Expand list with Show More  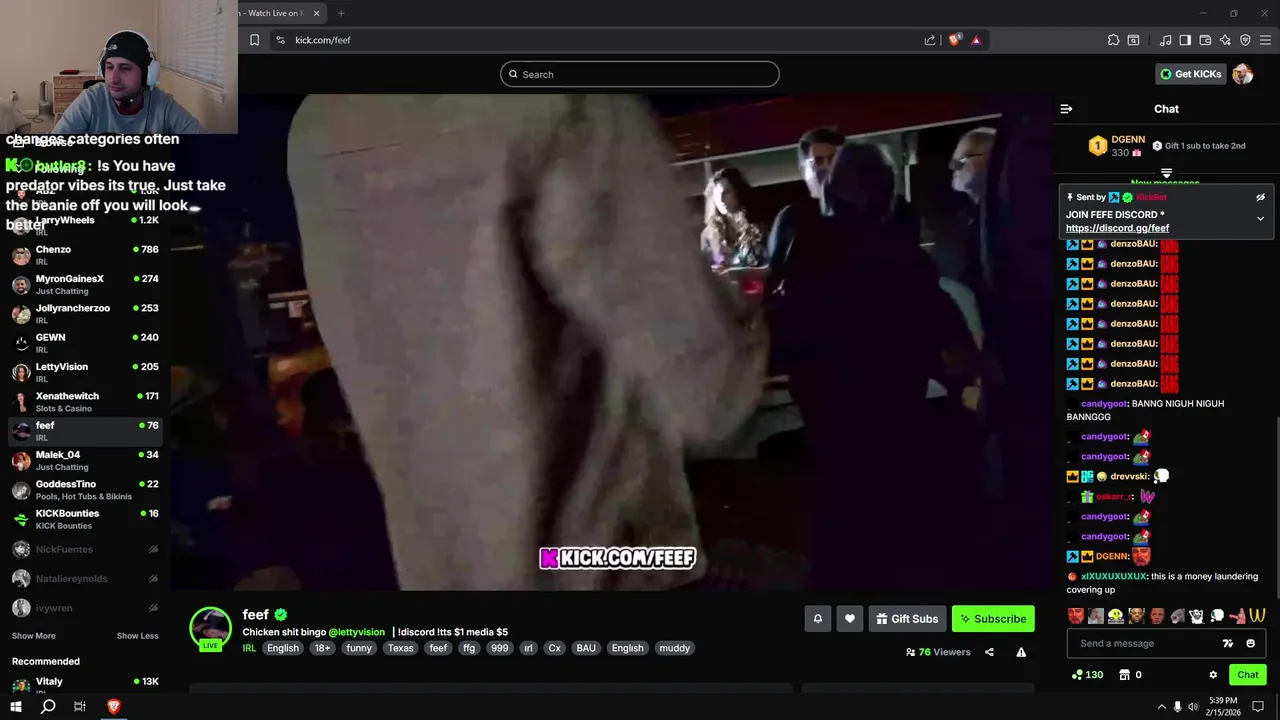click(33, 636)
